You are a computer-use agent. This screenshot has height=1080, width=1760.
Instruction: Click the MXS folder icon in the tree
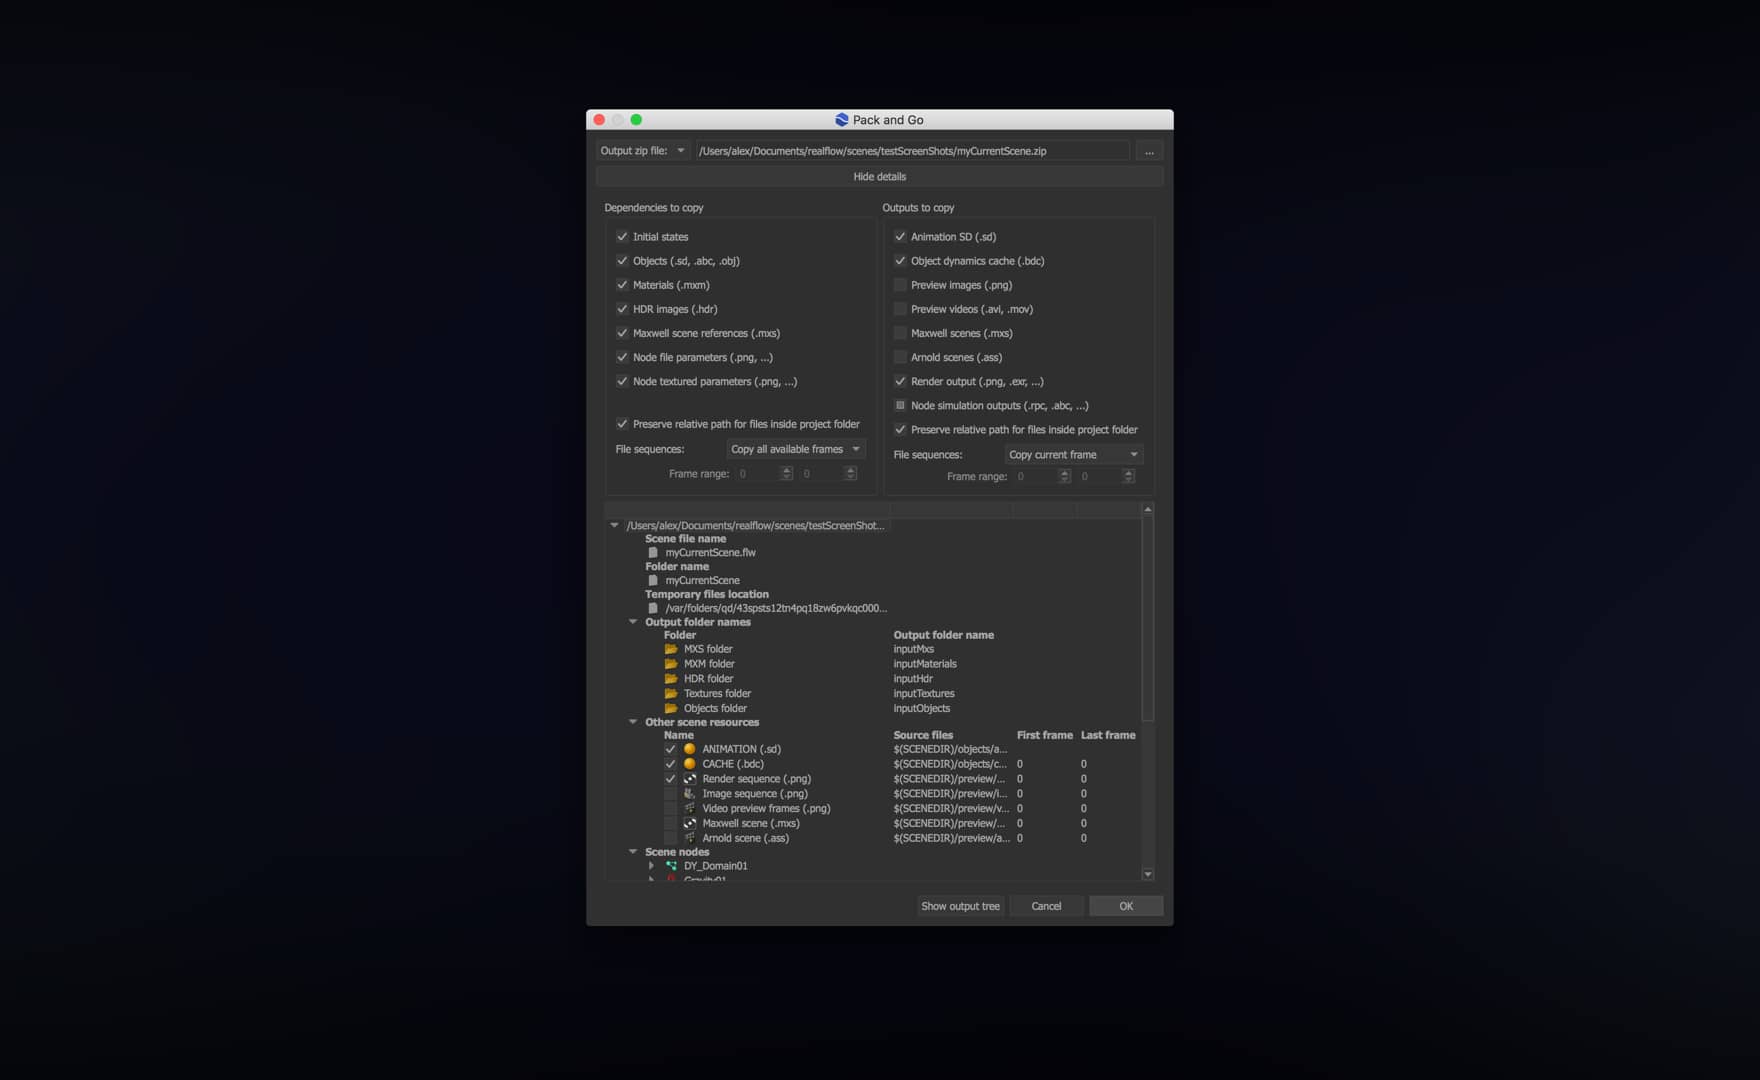pyautogui.click(x=672, y=648)
